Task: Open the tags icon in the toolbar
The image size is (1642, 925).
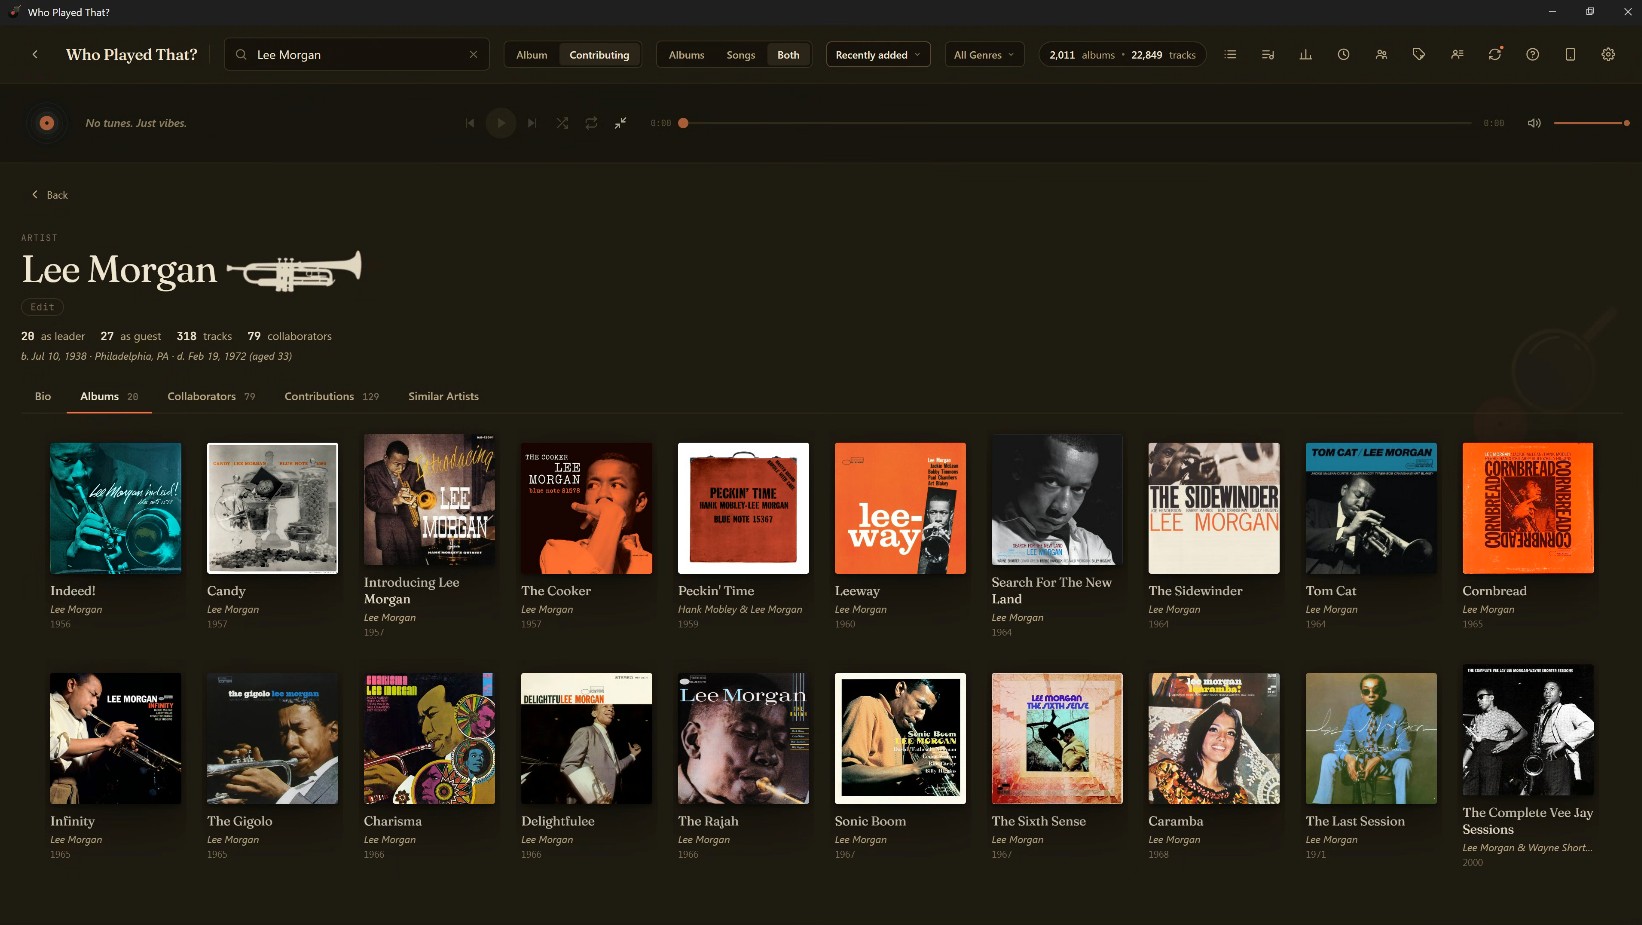Action: pos(1418,54)
